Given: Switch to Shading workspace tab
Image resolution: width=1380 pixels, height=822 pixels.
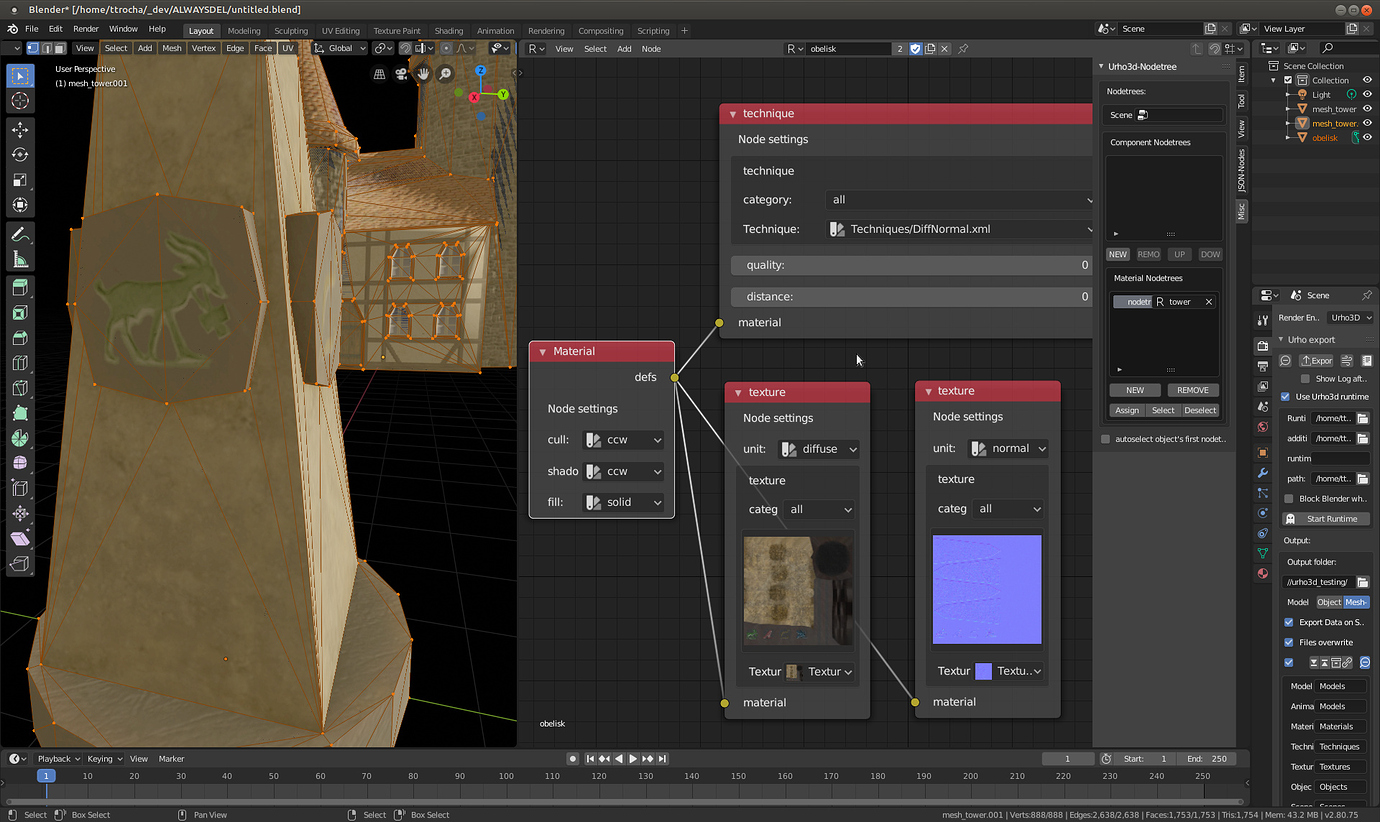Looking at the screenshot, I should pos(448,30).
